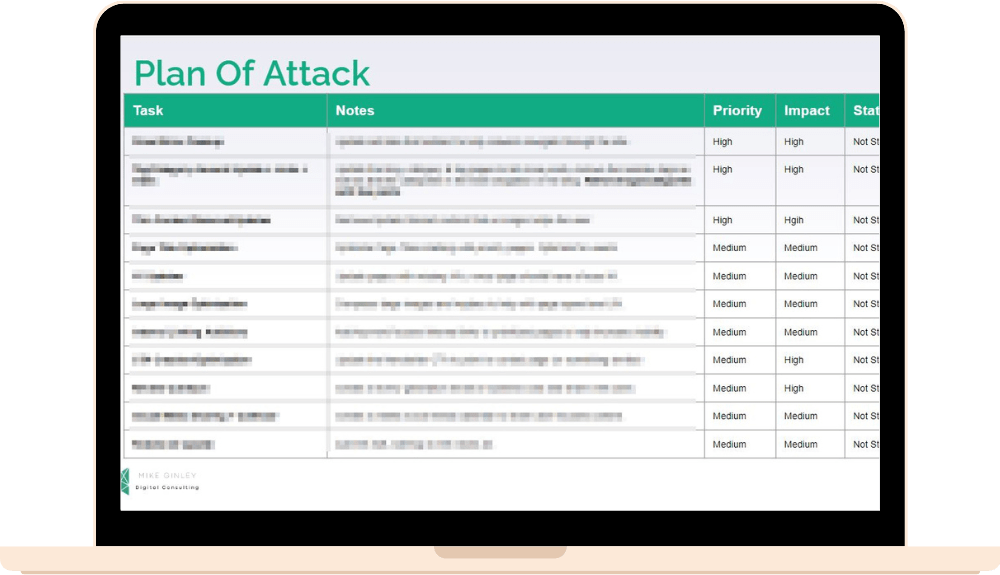
Task: Select the second row's blurred Notes cell
Action: 513,176
